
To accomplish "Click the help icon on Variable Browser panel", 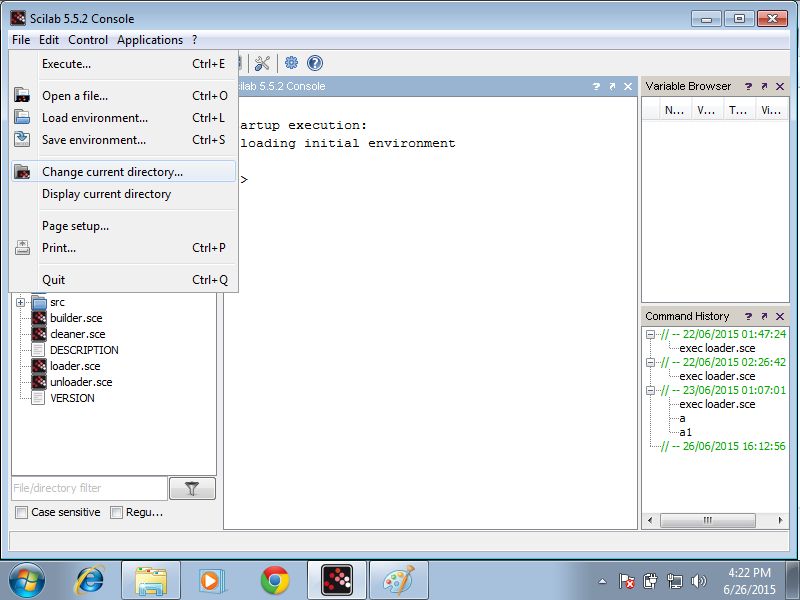I will (x=750, y=86).
